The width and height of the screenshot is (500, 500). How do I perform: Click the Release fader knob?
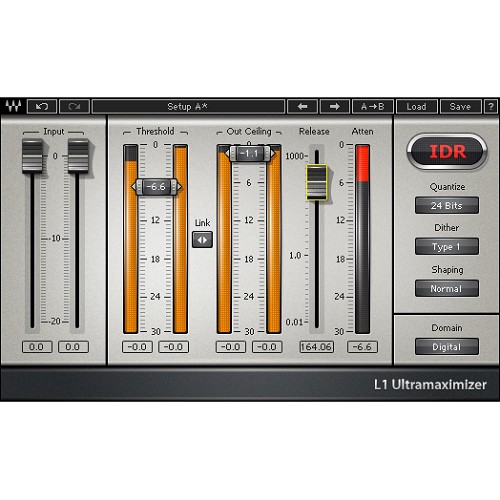pyautogui.click(x=316, y=183)
